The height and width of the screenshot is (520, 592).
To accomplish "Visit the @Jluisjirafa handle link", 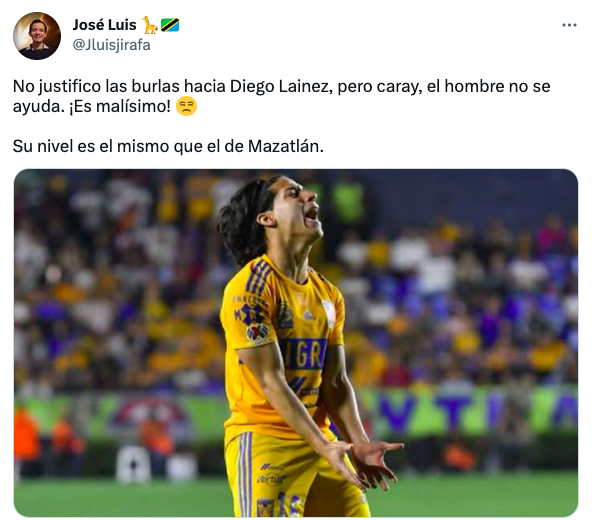I will [x=111, y=45].
